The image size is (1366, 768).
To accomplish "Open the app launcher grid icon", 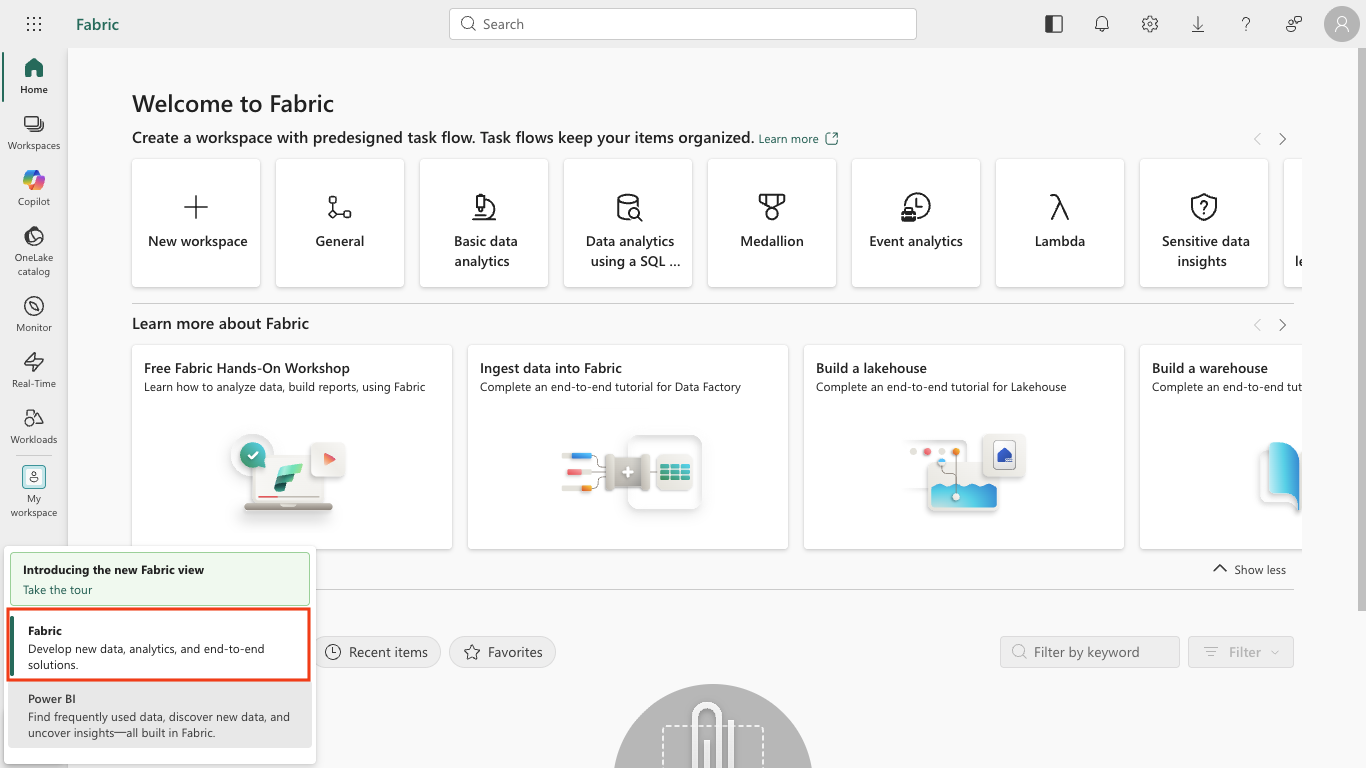I will point(34,24).
